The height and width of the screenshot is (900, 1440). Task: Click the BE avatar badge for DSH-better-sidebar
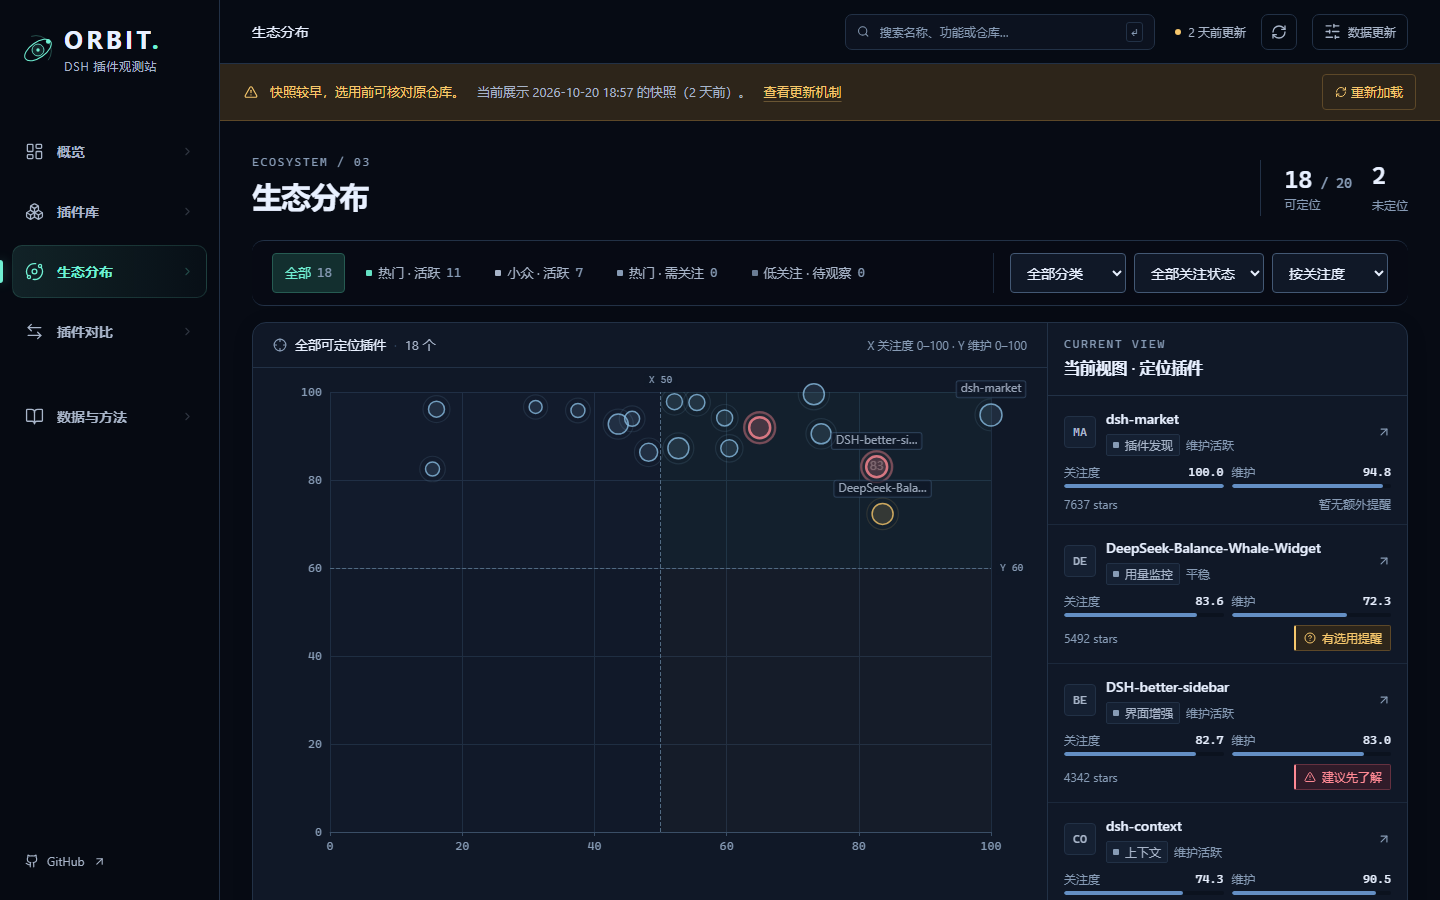[x=1080, y=700]
